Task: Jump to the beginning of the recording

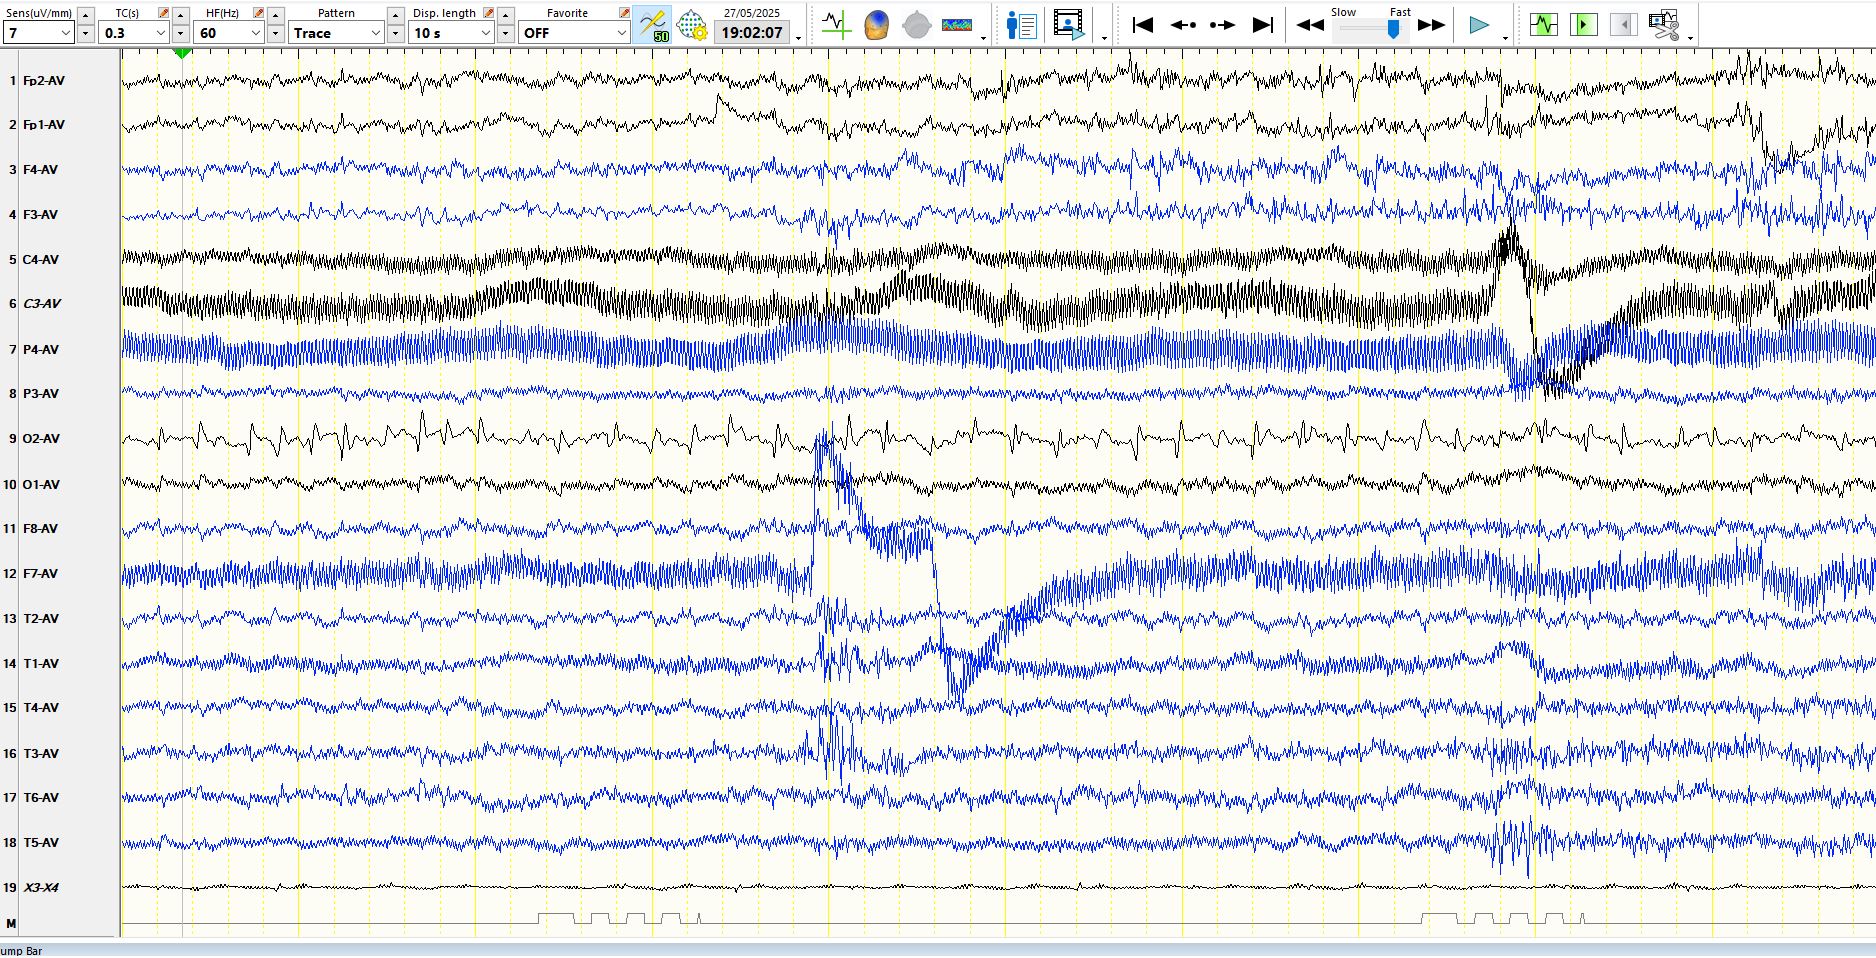Action: click(1142, 24)
